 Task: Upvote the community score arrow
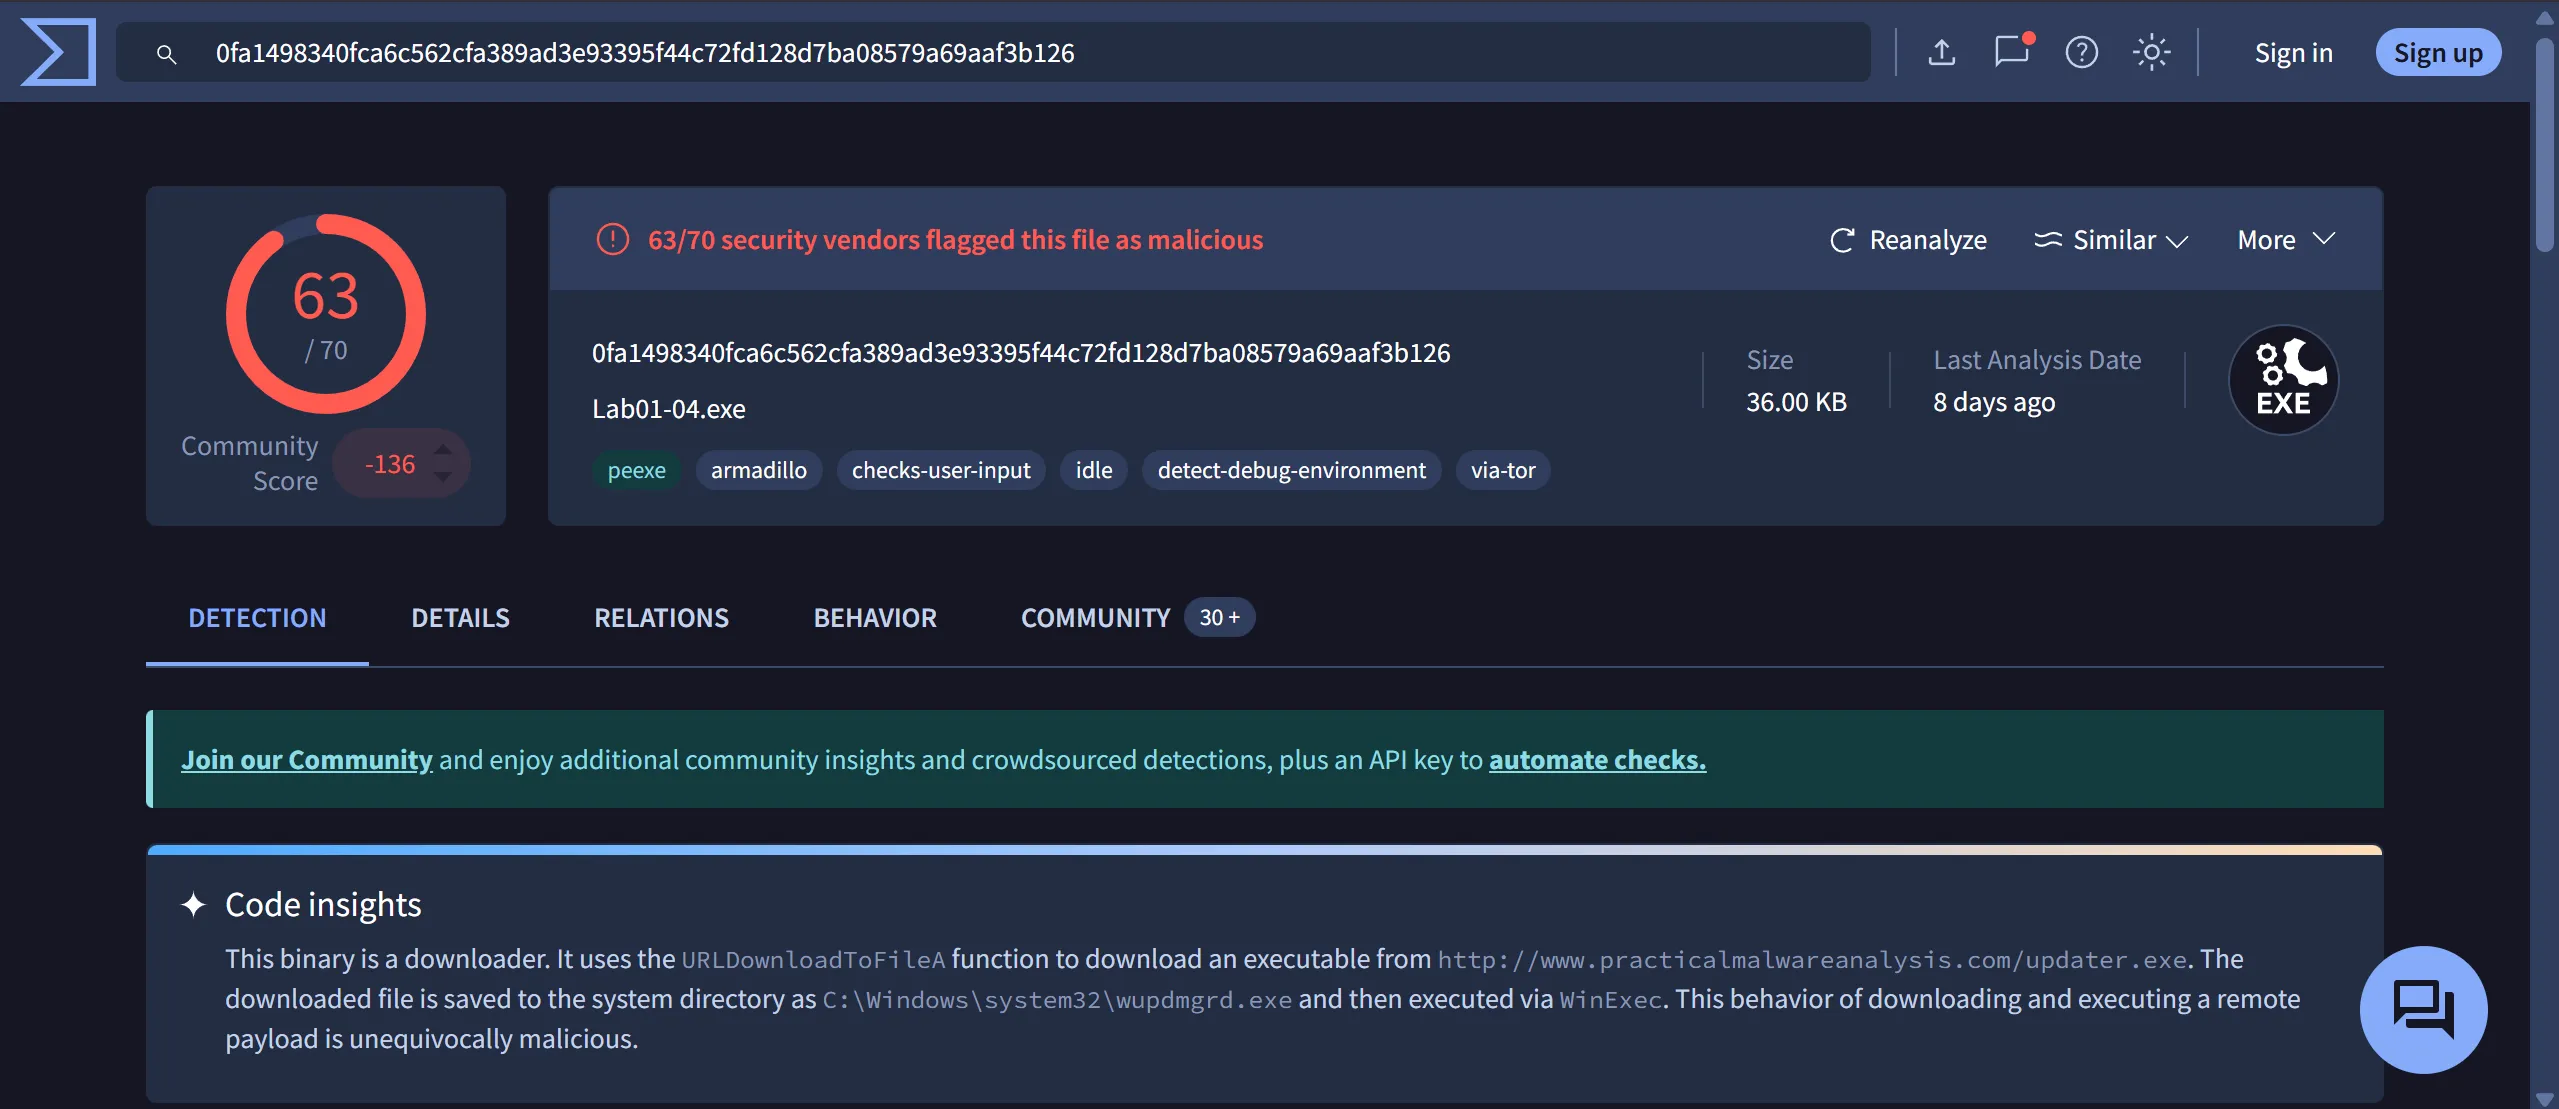pos(443,450)
